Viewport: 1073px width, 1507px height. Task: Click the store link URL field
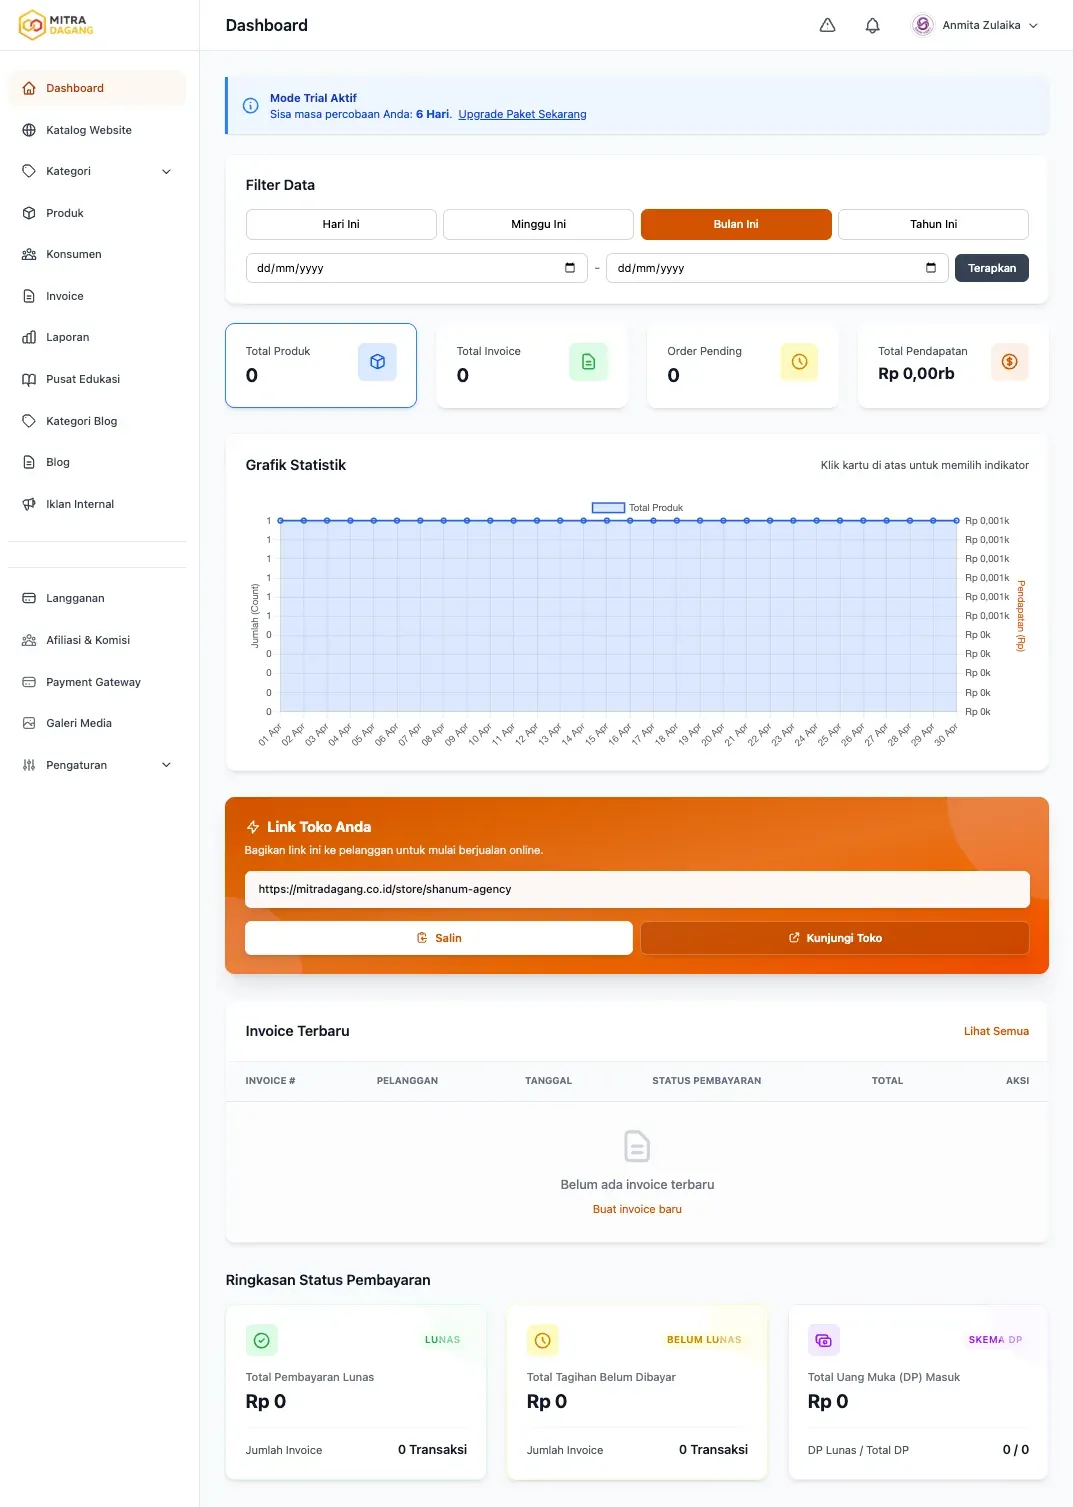tap(636, 889)
